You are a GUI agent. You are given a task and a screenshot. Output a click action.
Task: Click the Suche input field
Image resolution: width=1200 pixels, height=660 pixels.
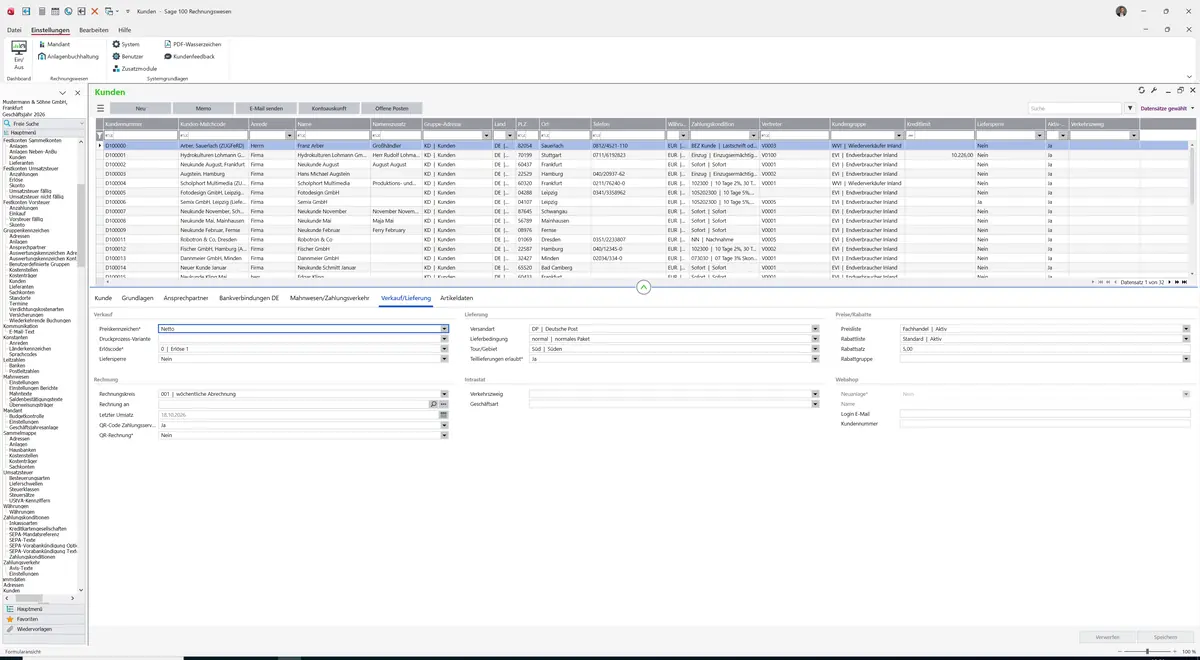[x=1075, y=108]
